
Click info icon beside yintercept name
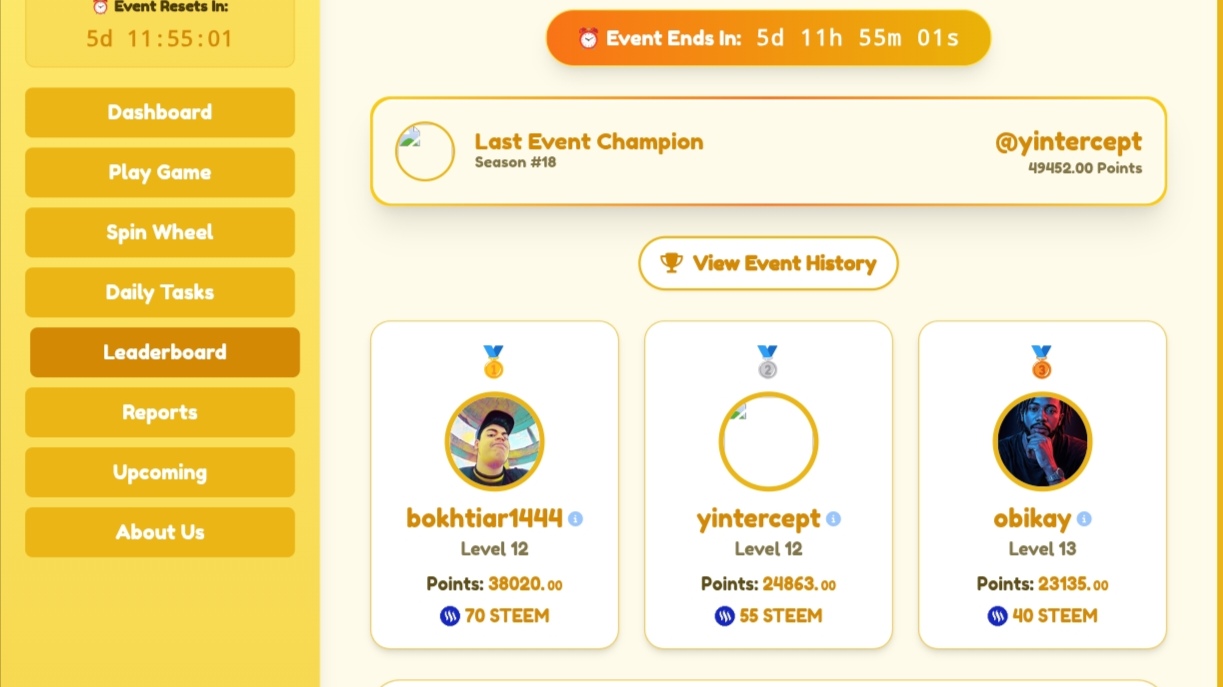click(x=833, y=519)
